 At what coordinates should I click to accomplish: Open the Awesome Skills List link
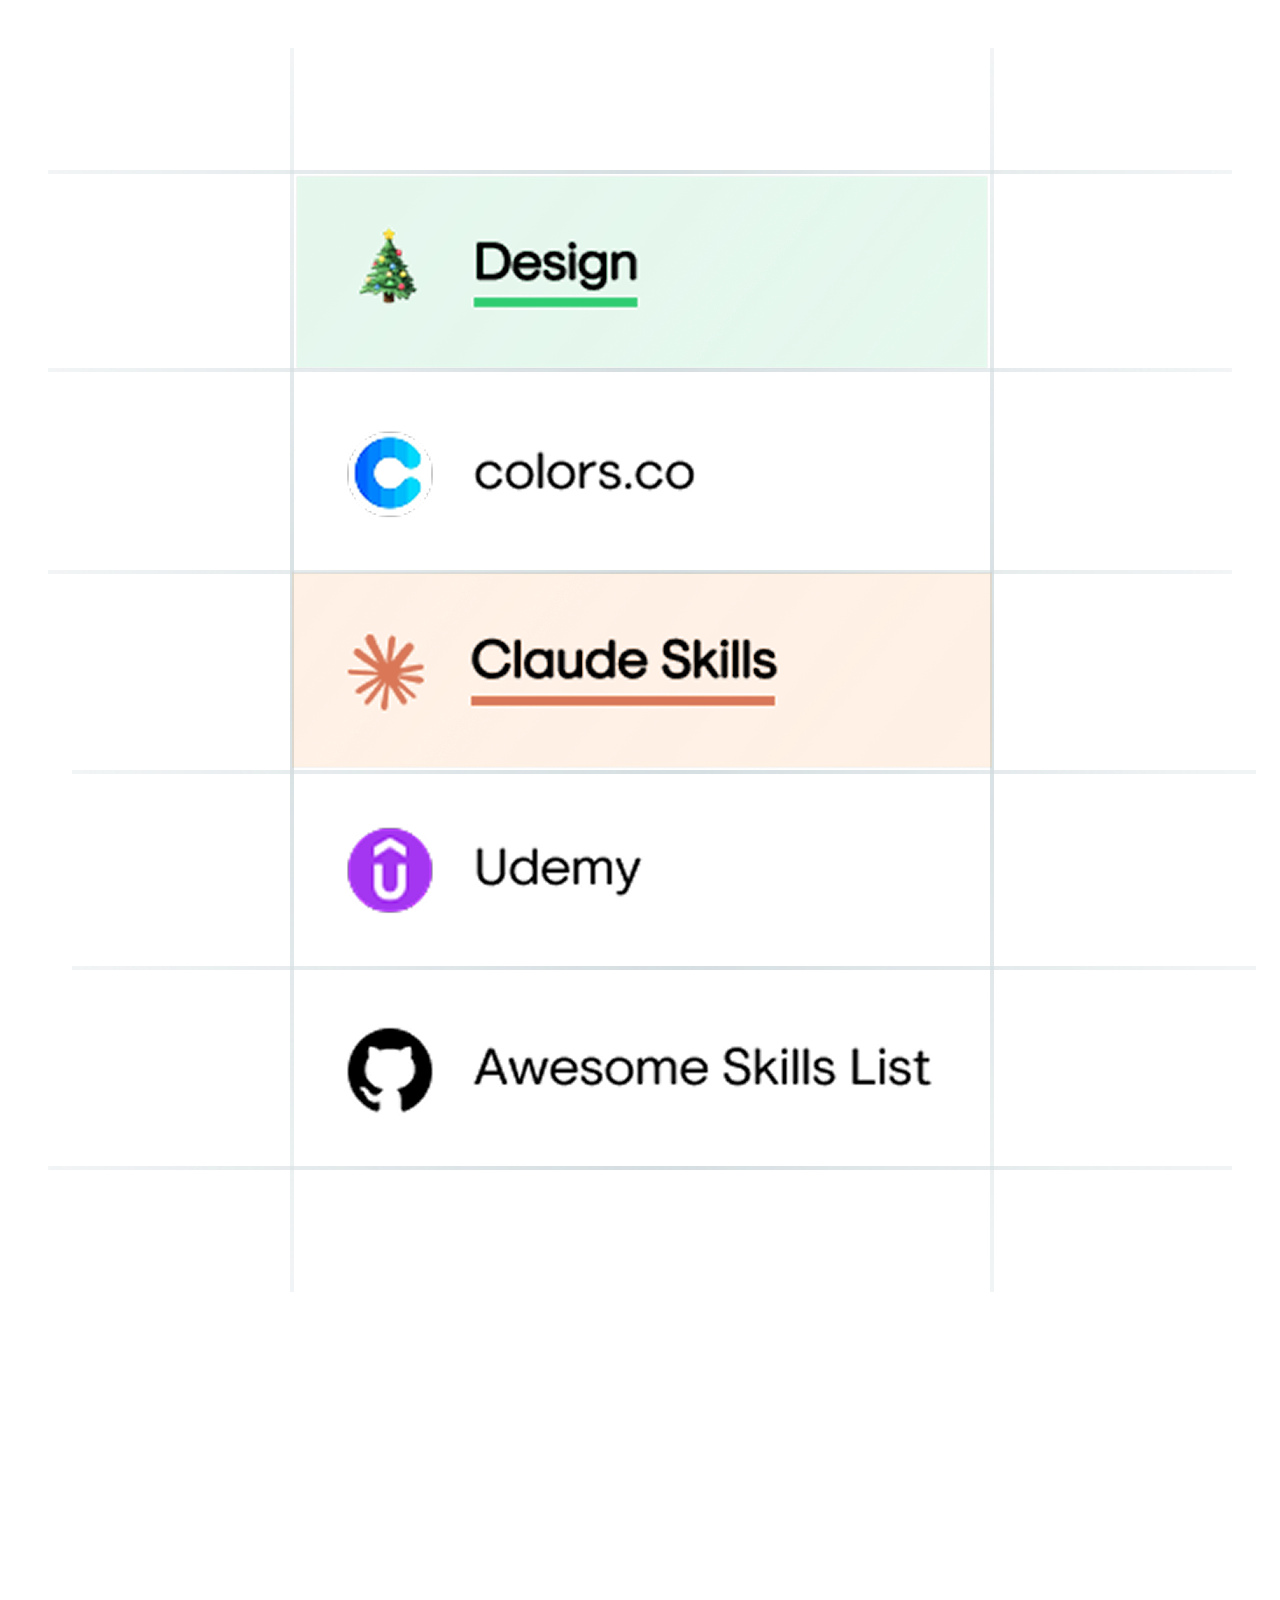pos(702,1067)
